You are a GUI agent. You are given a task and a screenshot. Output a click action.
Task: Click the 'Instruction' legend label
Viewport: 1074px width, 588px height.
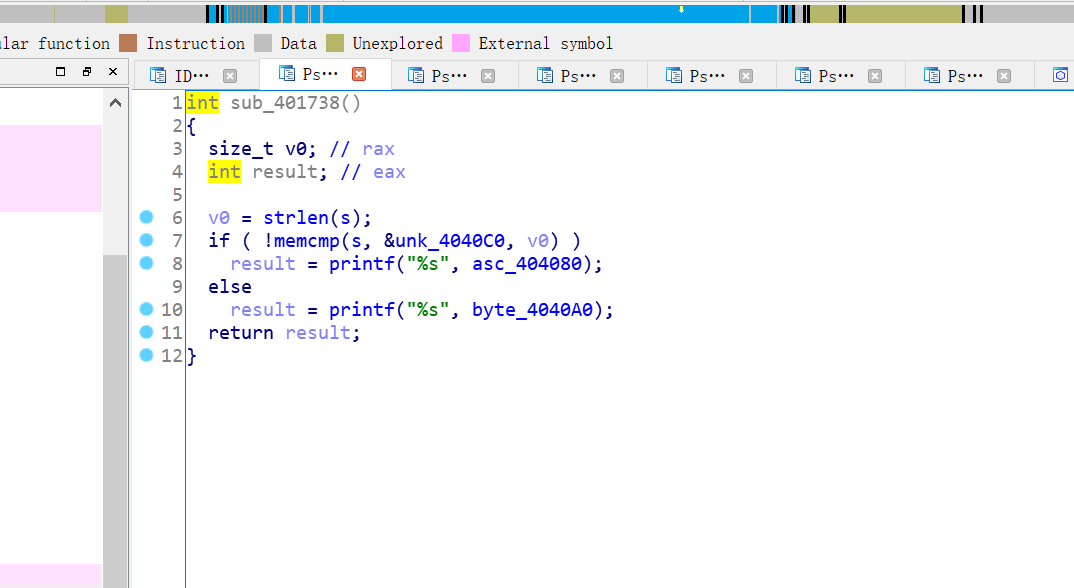(x=195, y=43)
